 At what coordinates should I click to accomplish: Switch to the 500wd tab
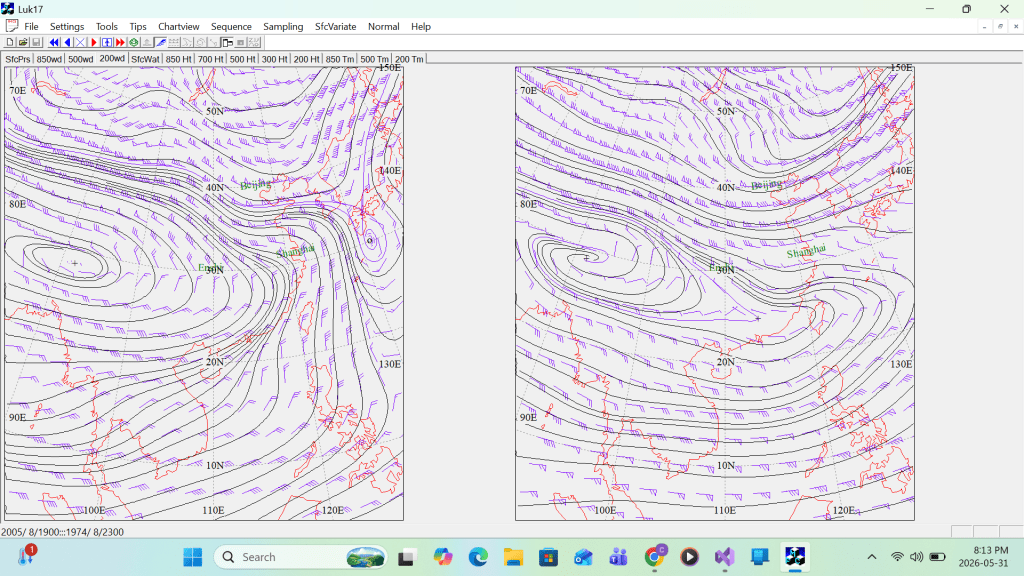point(80,59)
